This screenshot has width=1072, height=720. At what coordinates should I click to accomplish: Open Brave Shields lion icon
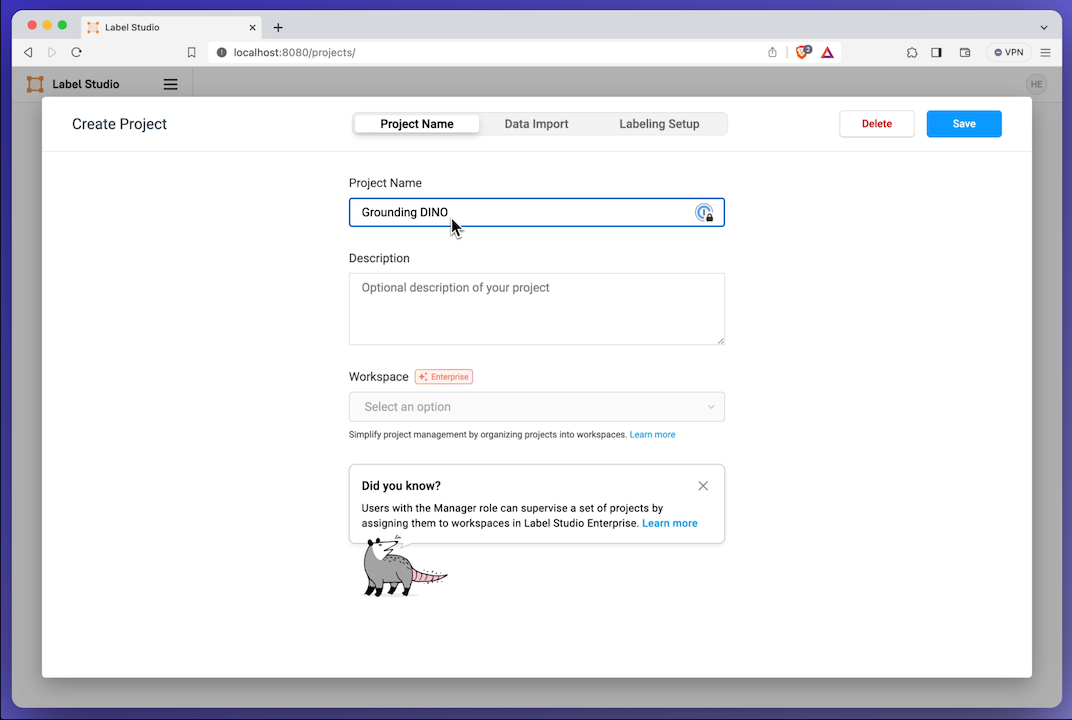tap(803, 52)
